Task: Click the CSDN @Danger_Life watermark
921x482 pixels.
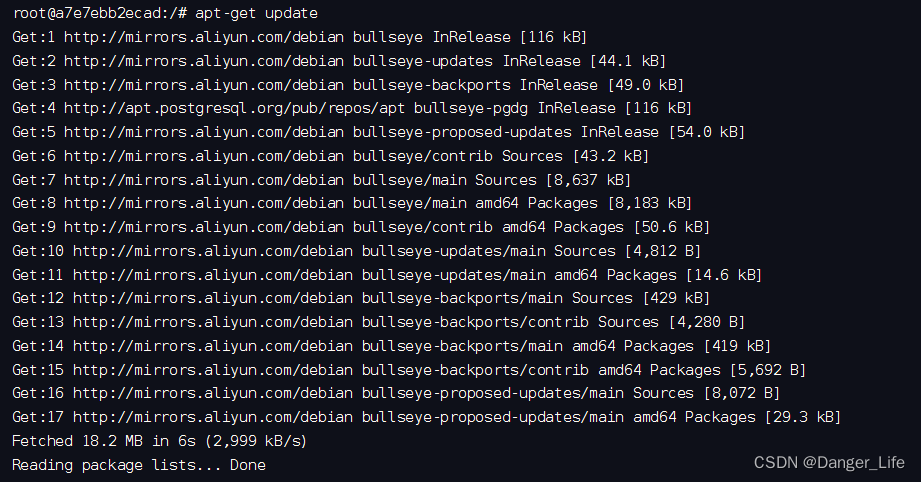Action: pos(829,463)
